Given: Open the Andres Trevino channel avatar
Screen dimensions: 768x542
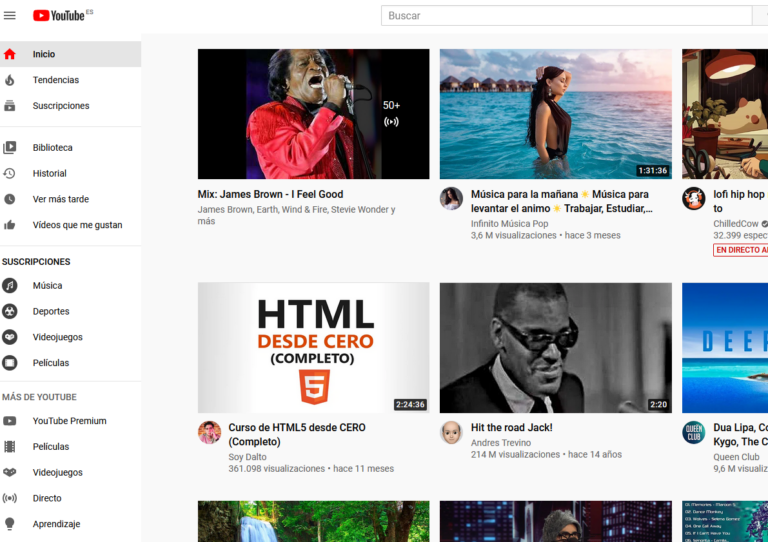Looking at the screenshot, I should pos(451,432).
